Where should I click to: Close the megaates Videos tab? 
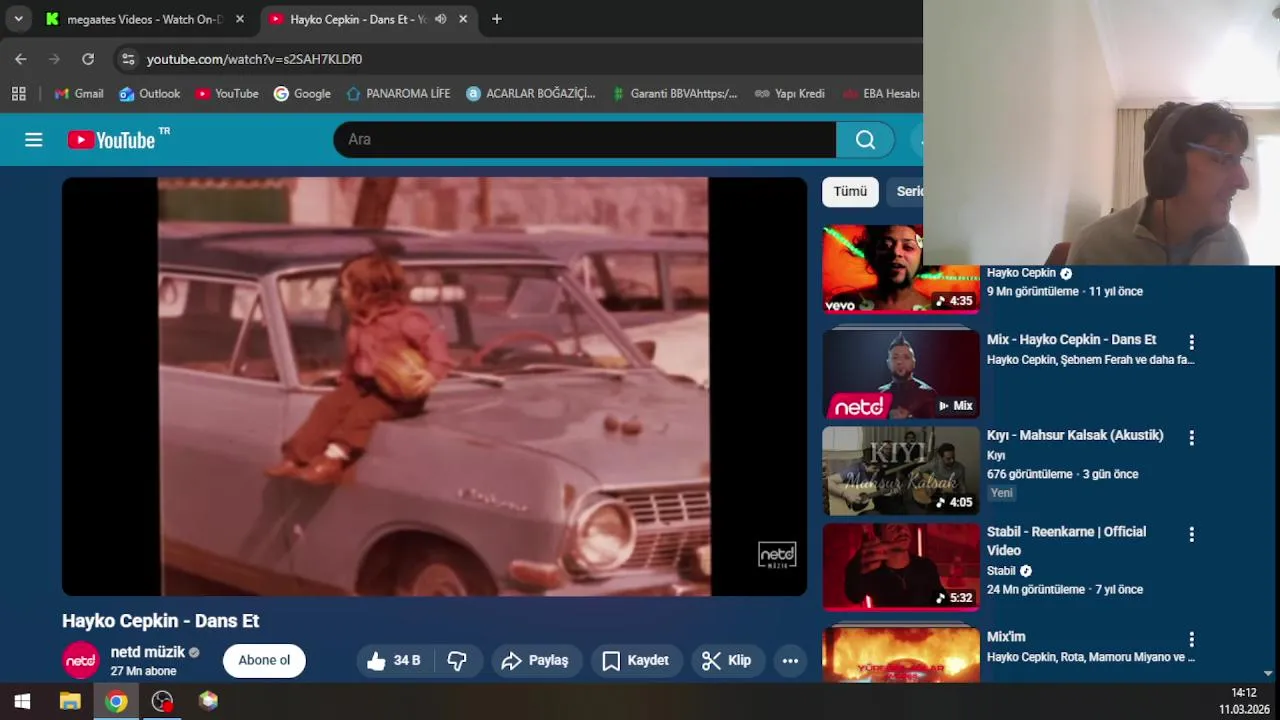[x=240, y=19]
